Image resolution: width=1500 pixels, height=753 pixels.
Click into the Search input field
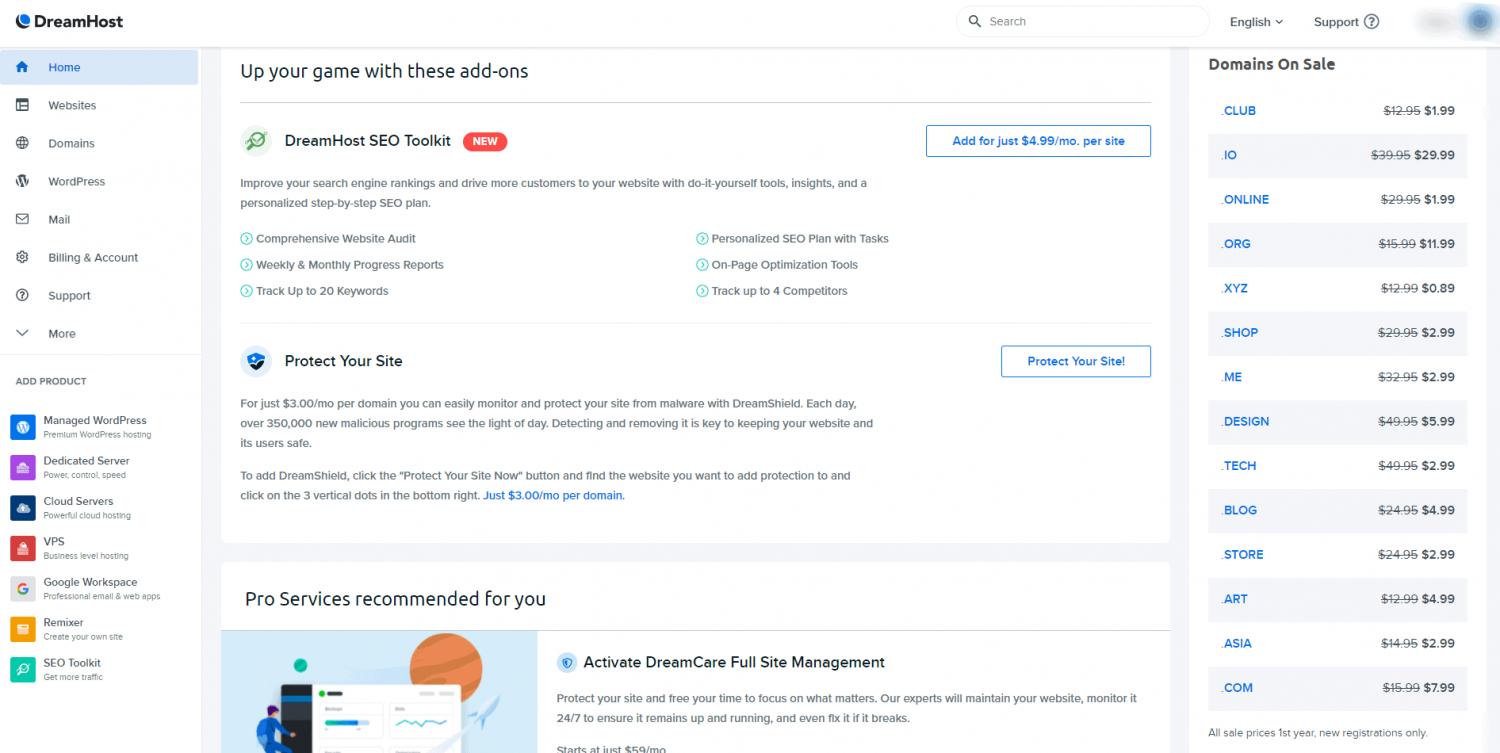1083,21
